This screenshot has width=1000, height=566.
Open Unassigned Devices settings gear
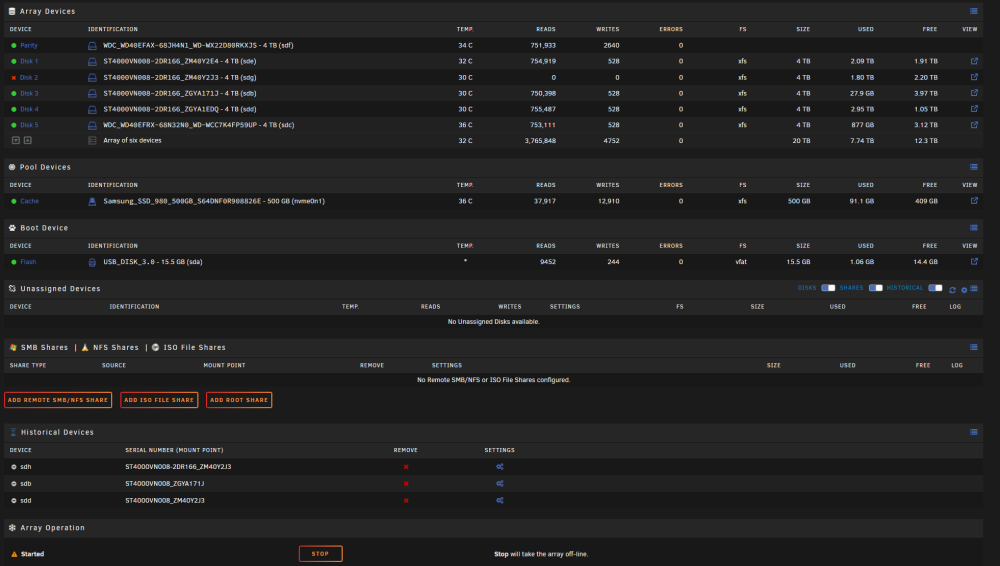point(964,290)
